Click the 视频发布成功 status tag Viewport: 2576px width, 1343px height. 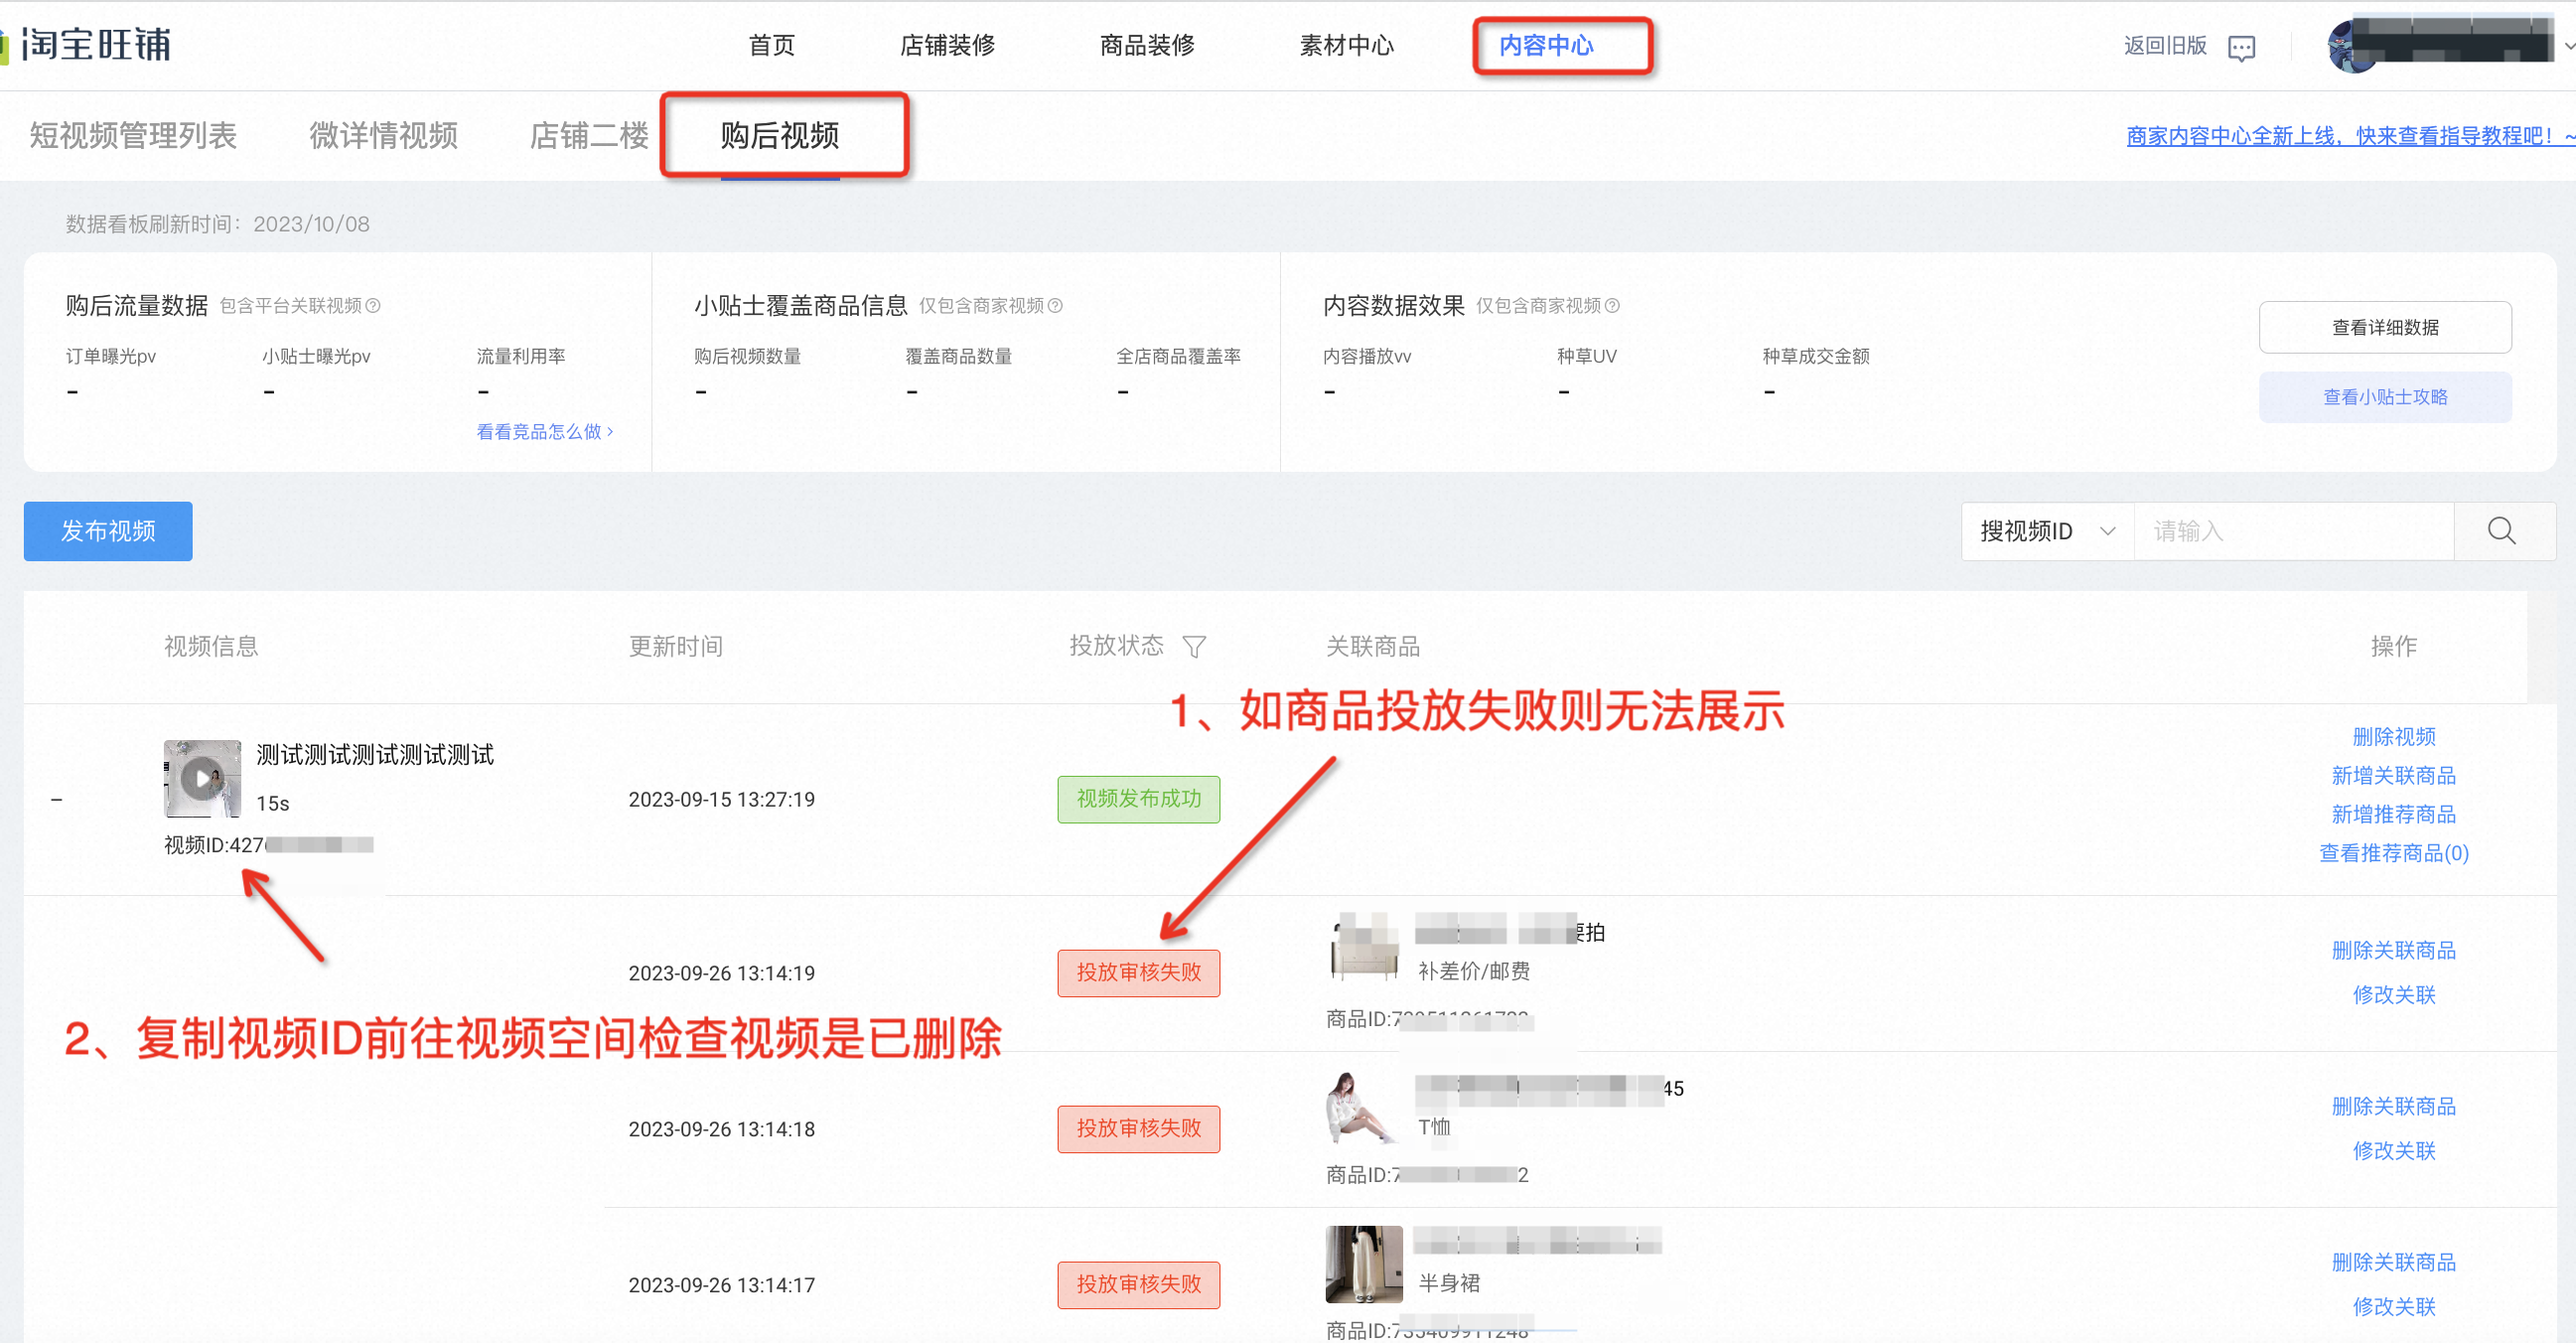coord(1138,799)
